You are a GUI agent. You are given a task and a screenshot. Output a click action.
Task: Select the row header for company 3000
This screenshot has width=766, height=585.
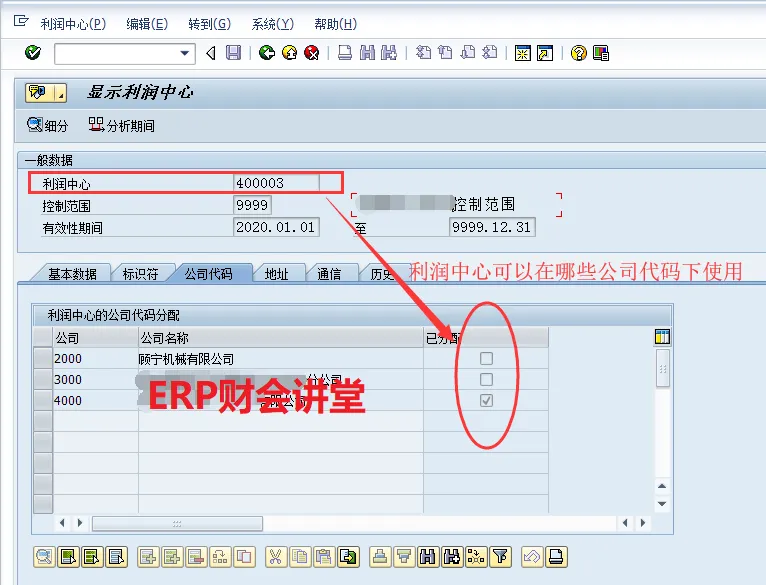[x=43, y=379]
